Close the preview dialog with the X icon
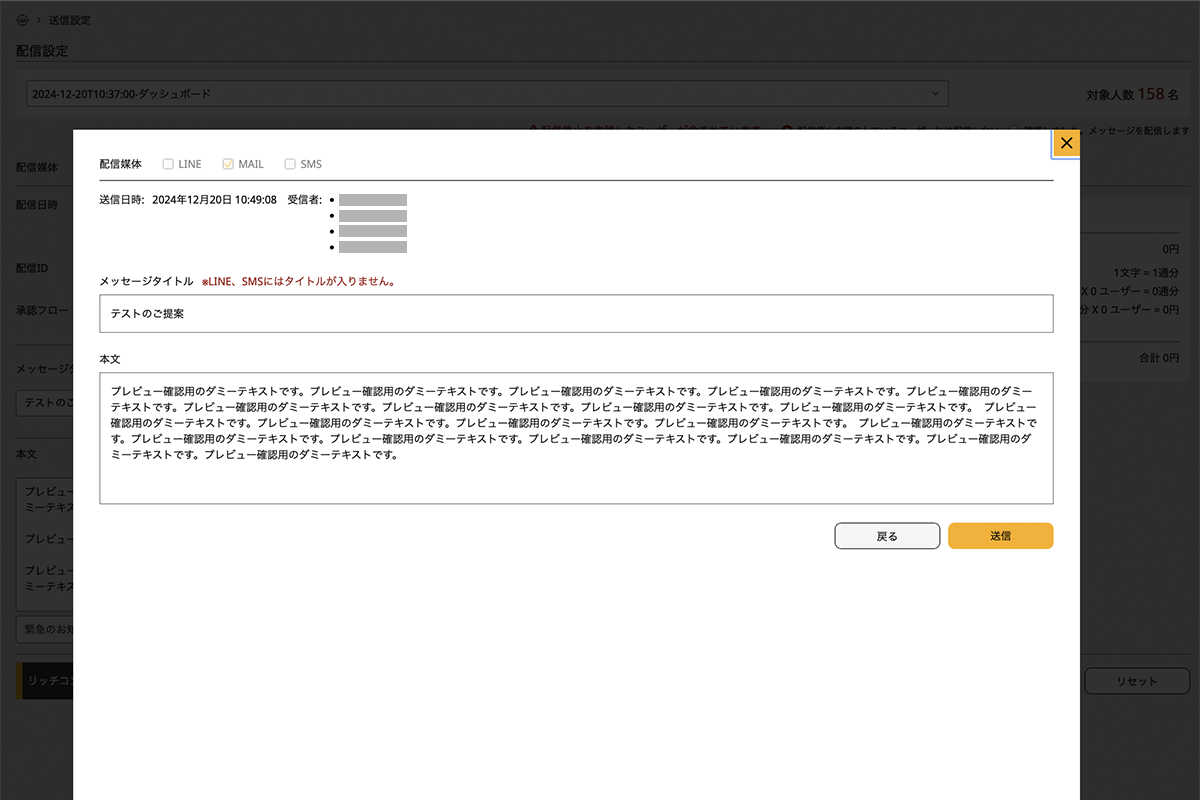 (x=1066, y=144)
